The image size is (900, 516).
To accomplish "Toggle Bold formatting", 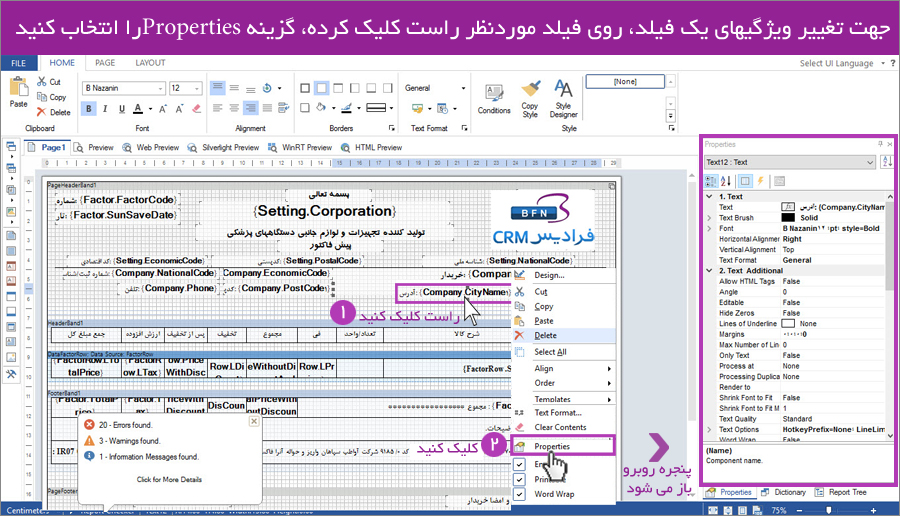I will 88,108.
